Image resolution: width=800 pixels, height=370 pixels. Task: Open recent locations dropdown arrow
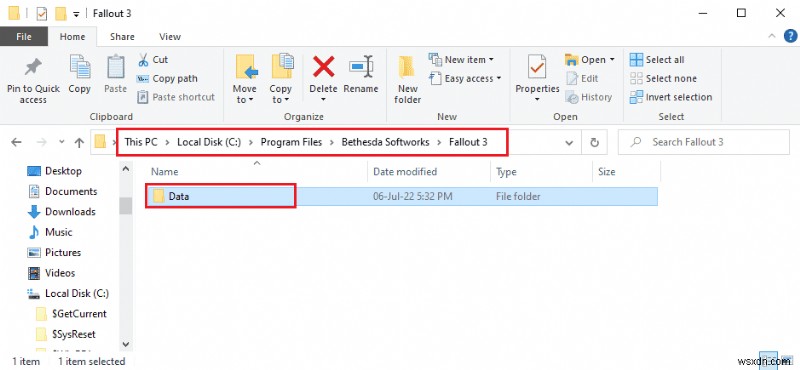[62, 142]
